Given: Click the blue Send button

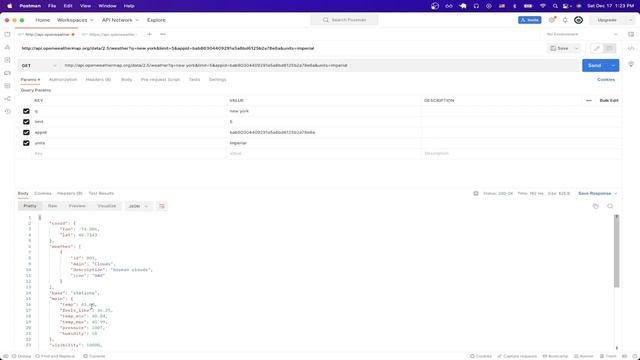Looking at the screenshot, I should (x=595, y=65).
